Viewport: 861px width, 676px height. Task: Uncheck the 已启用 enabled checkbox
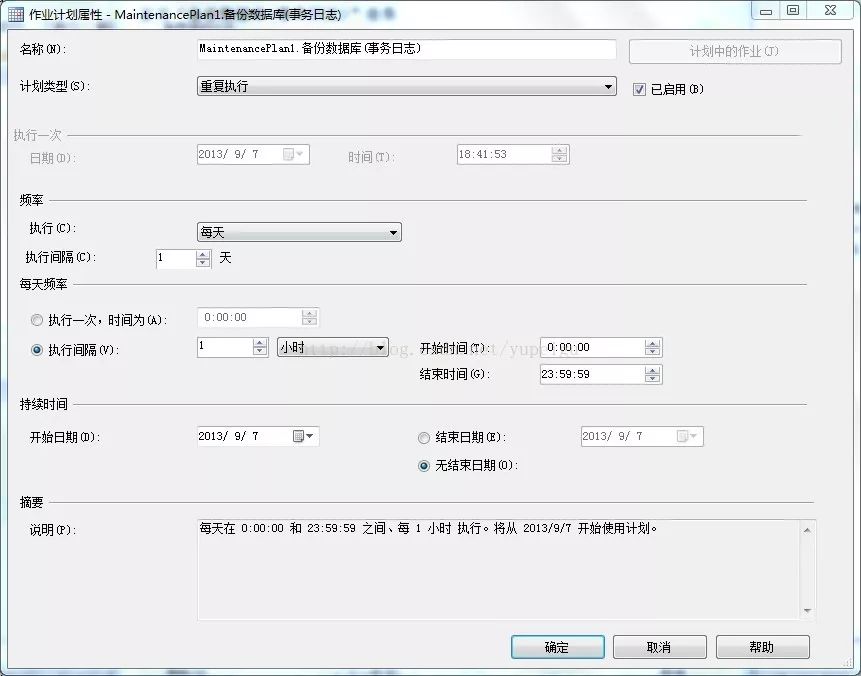click(640, 89)
